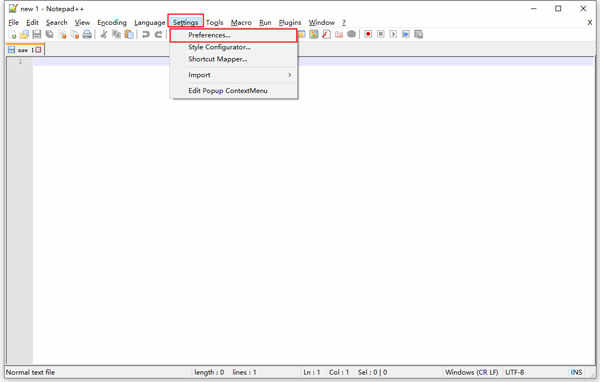
Task: Choose Shortcut Mapper... from the menu
Action: pos(234,59)
